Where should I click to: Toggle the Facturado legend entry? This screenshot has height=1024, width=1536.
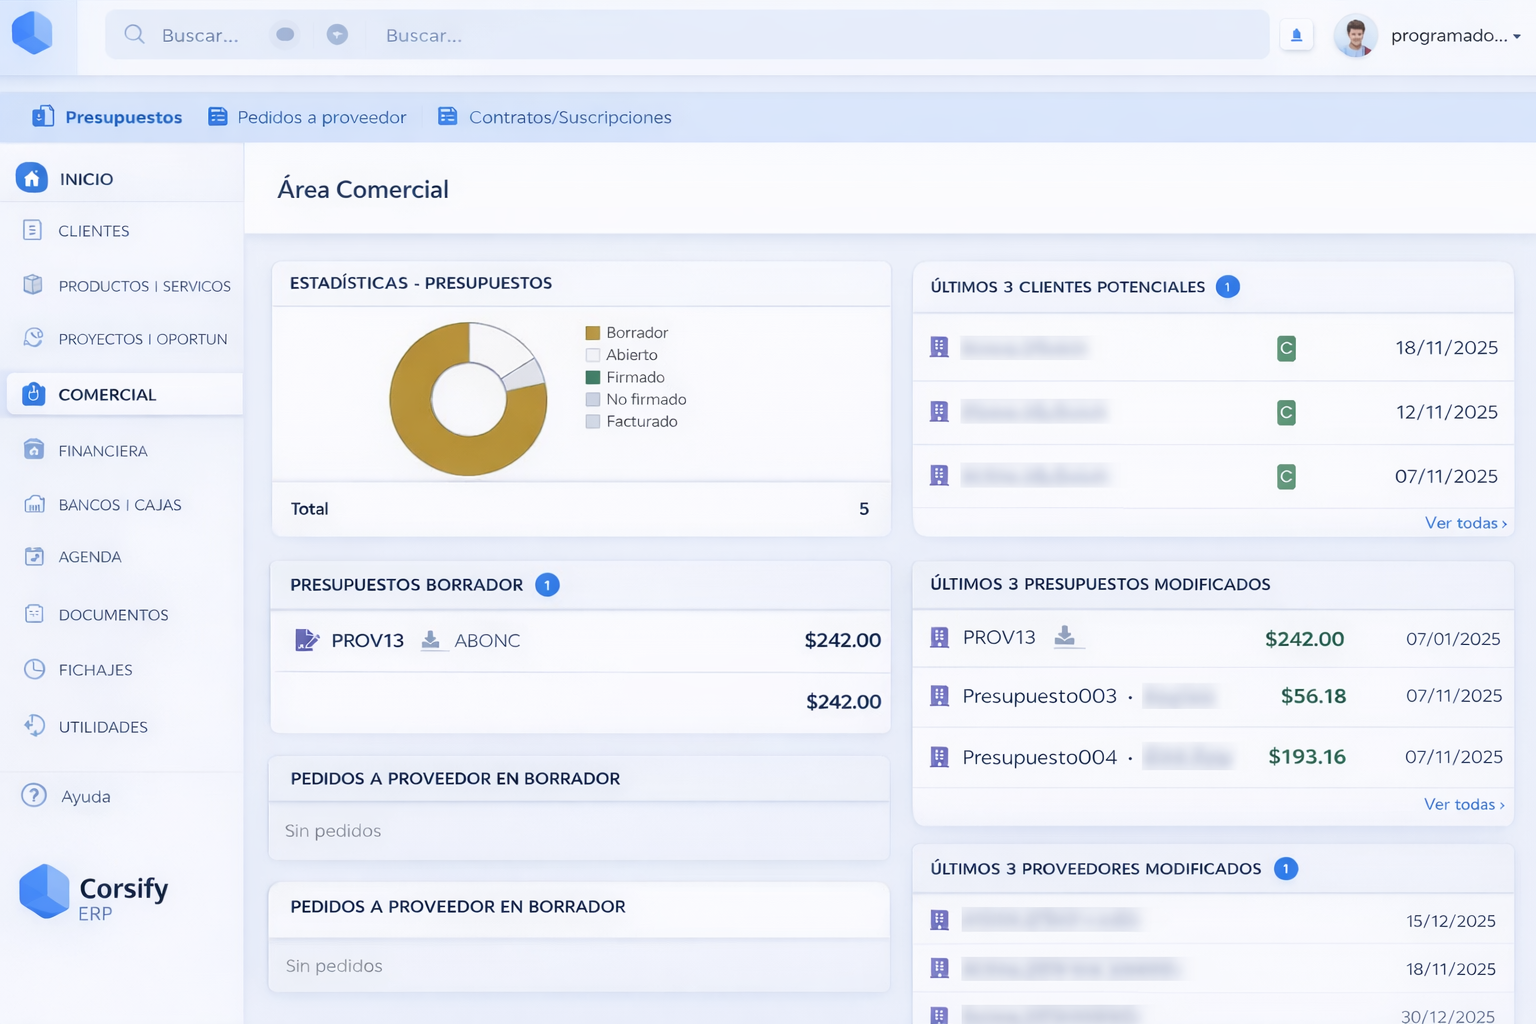click(631, 422)
